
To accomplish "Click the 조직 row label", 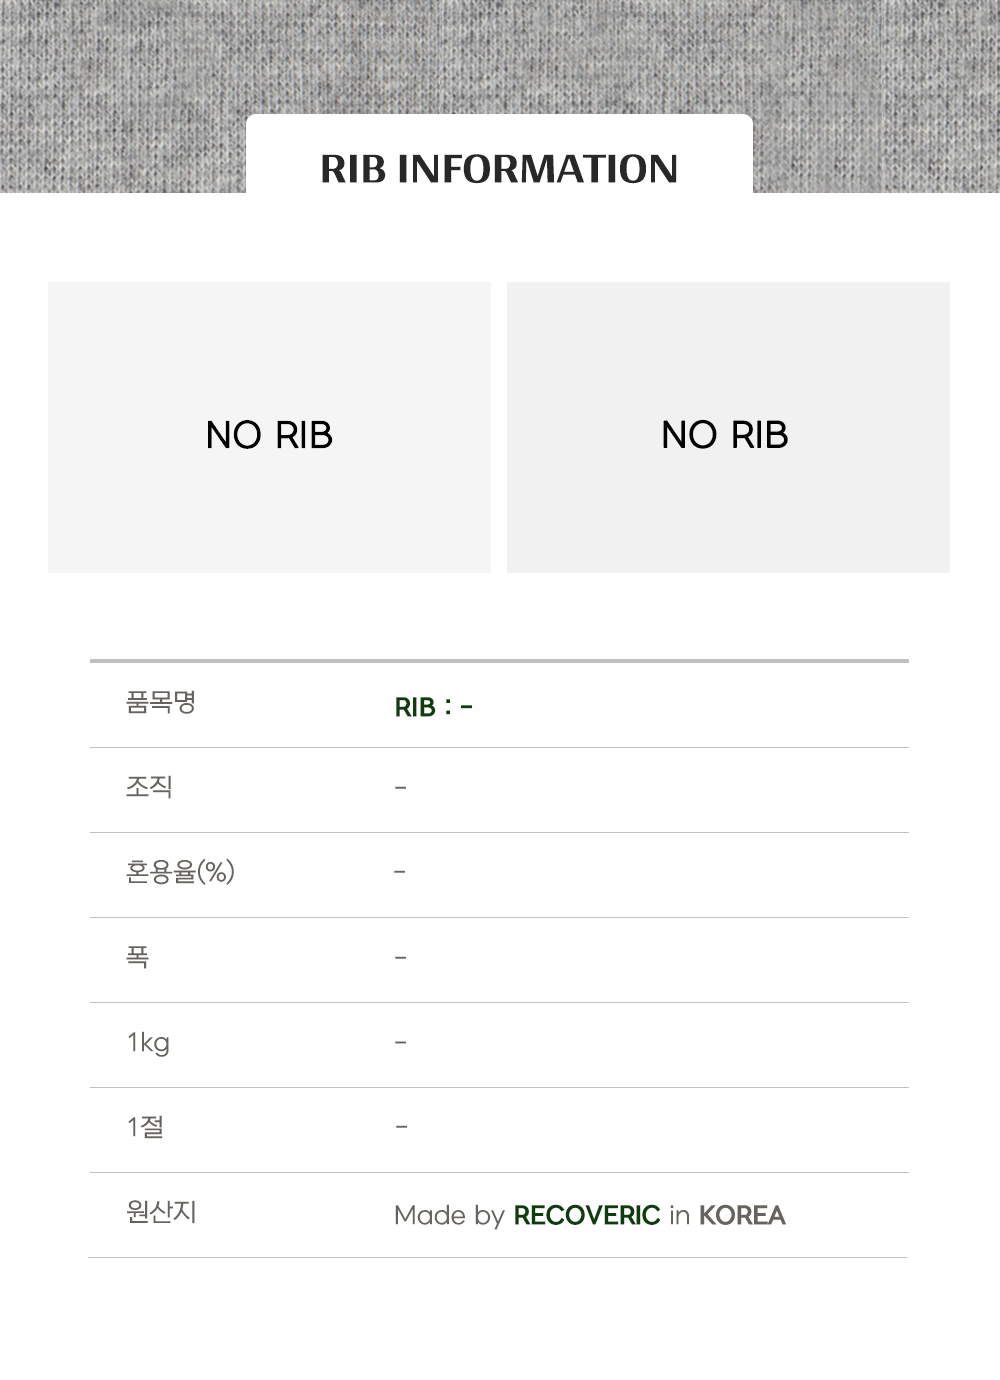I will click(149, 788).
